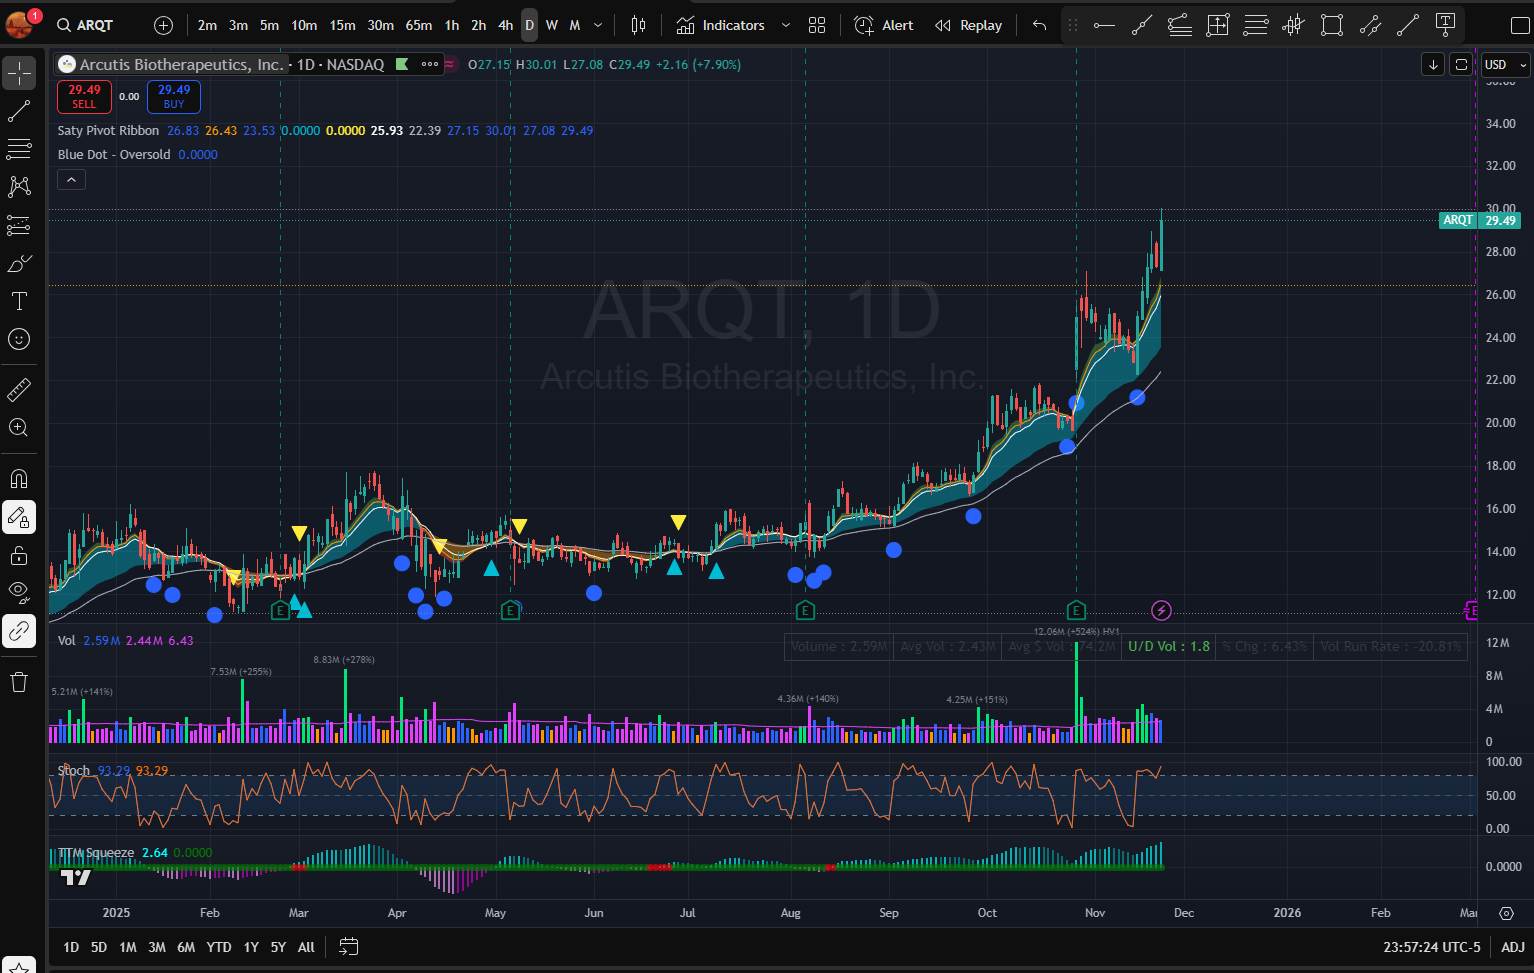
Task: Activate the zoom in tool
Action: coord(19,427)
